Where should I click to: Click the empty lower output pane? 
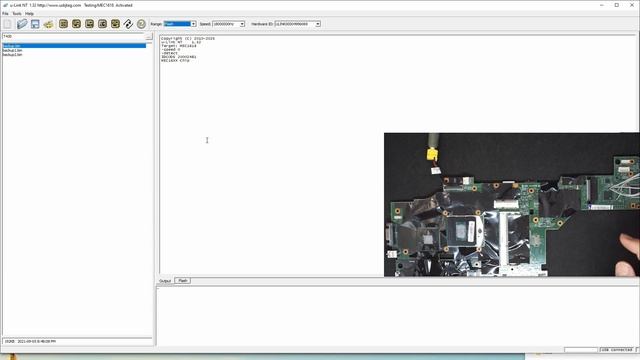click(x=398, y=316)
